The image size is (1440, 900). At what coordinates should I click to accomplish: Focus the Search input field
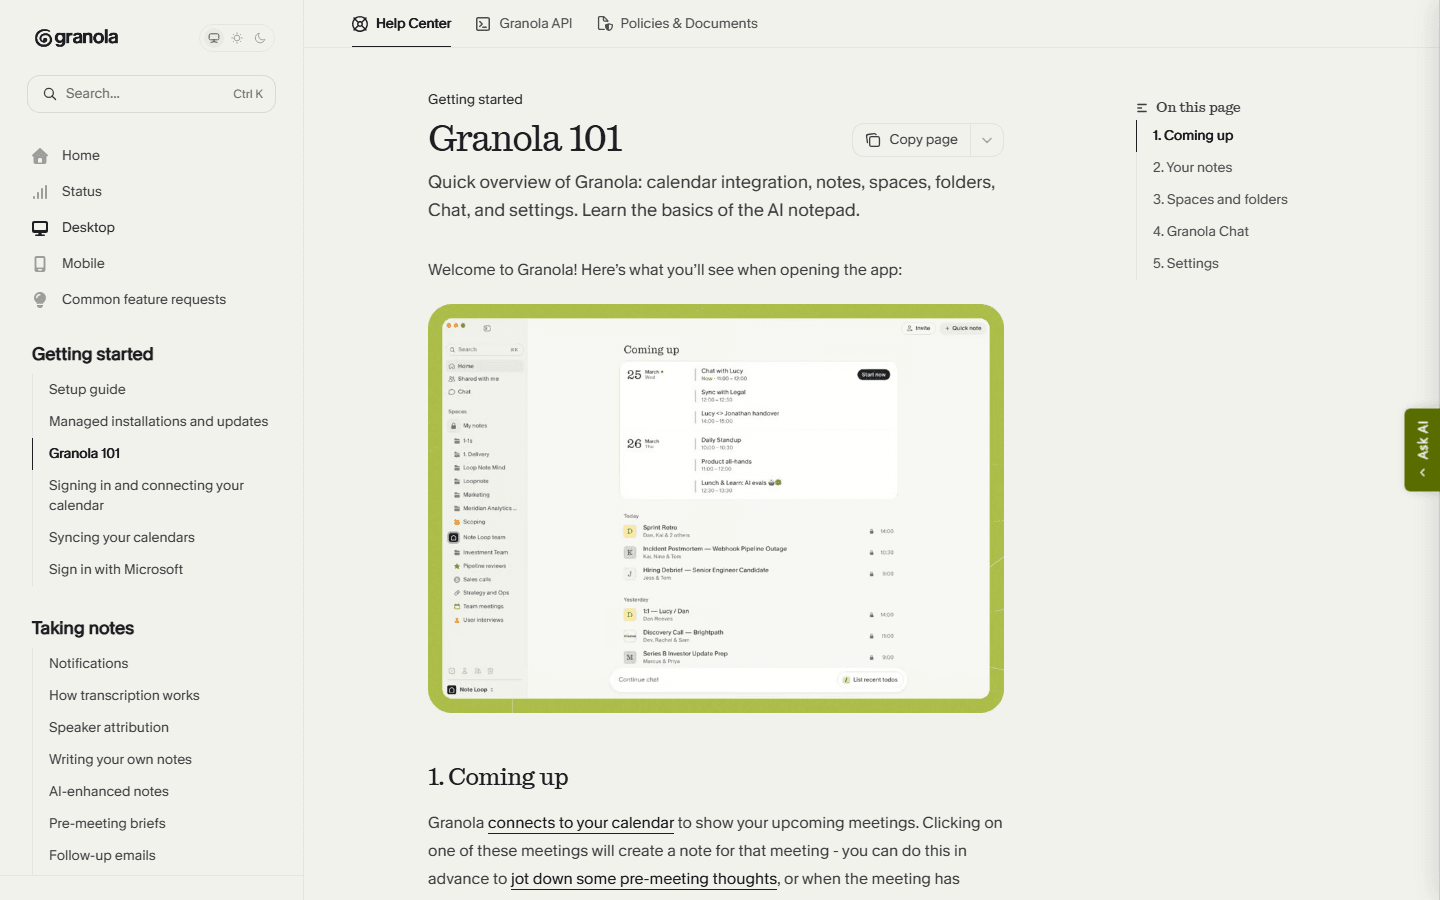tap(151, 94)
